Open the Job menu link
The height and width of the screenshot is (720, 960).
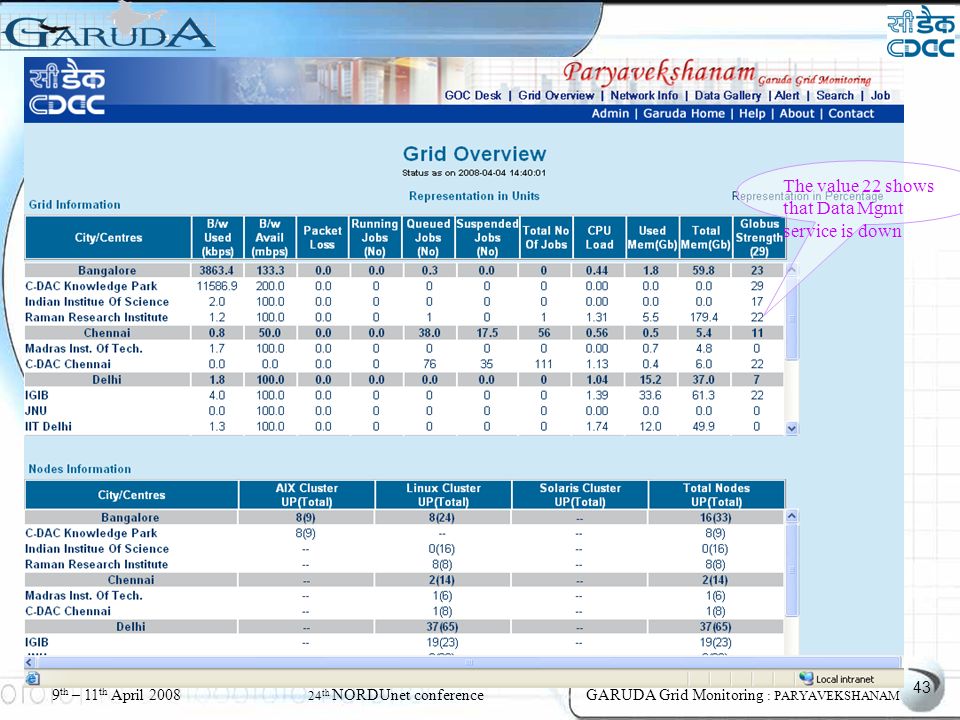click(880, 96)
